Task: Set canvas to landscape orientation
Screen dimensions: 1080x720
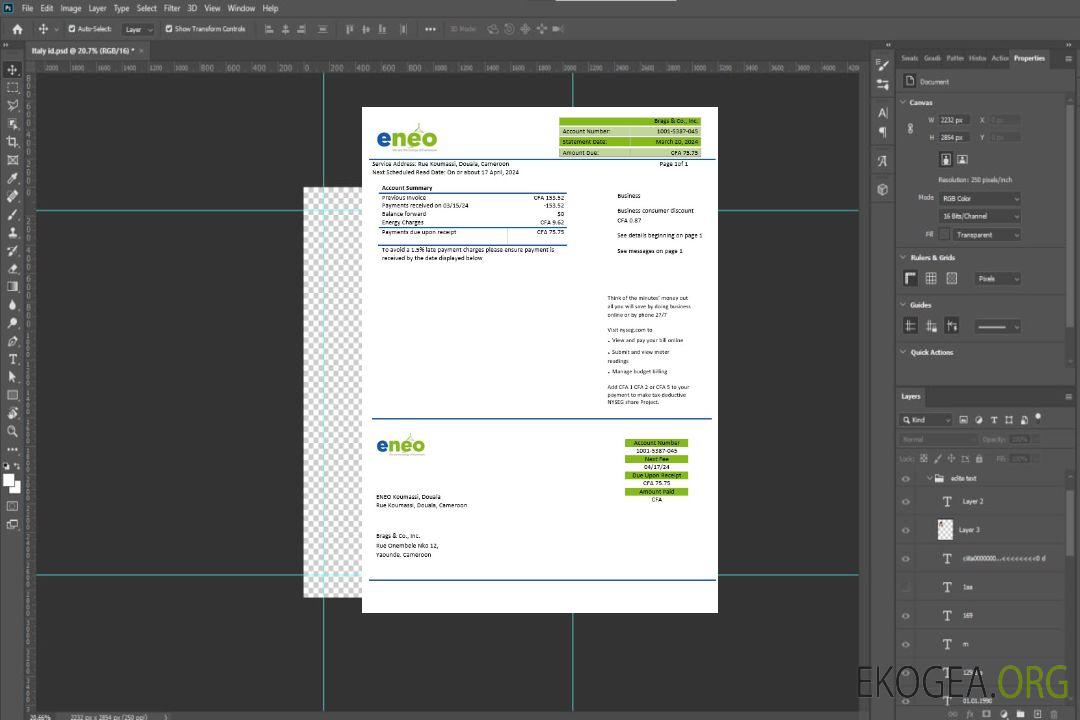Action: (962, 159)
